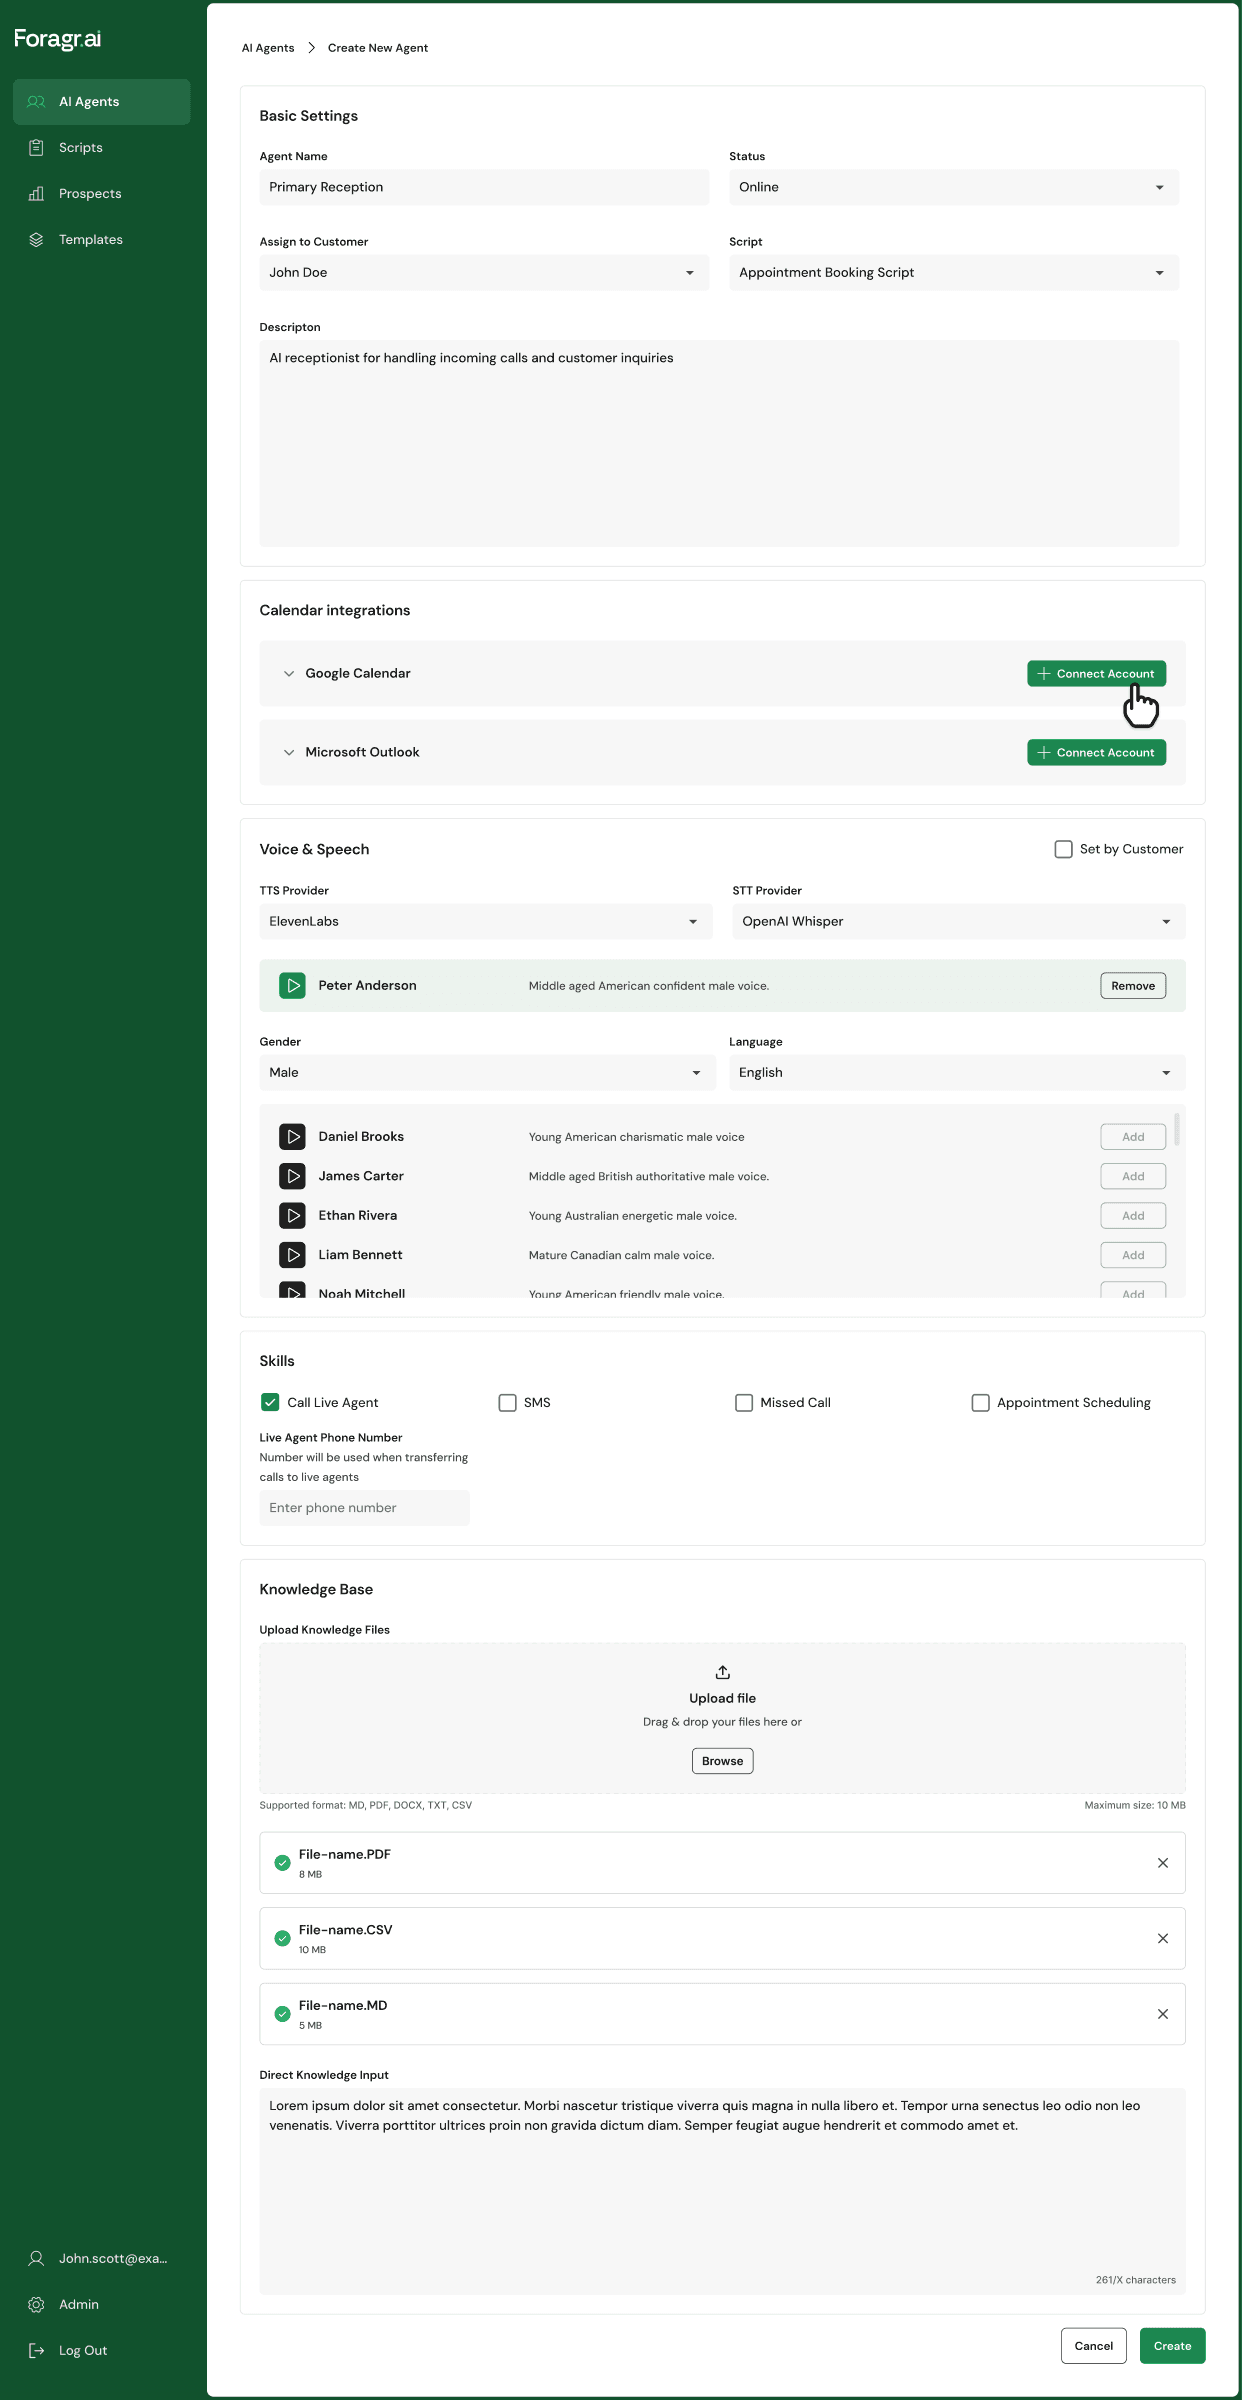This screenshot has width=1242, height=2400.
Task: Click the green check icon beside File-name.PDF
Action: pyautogui.click(x=282, y=1863)
